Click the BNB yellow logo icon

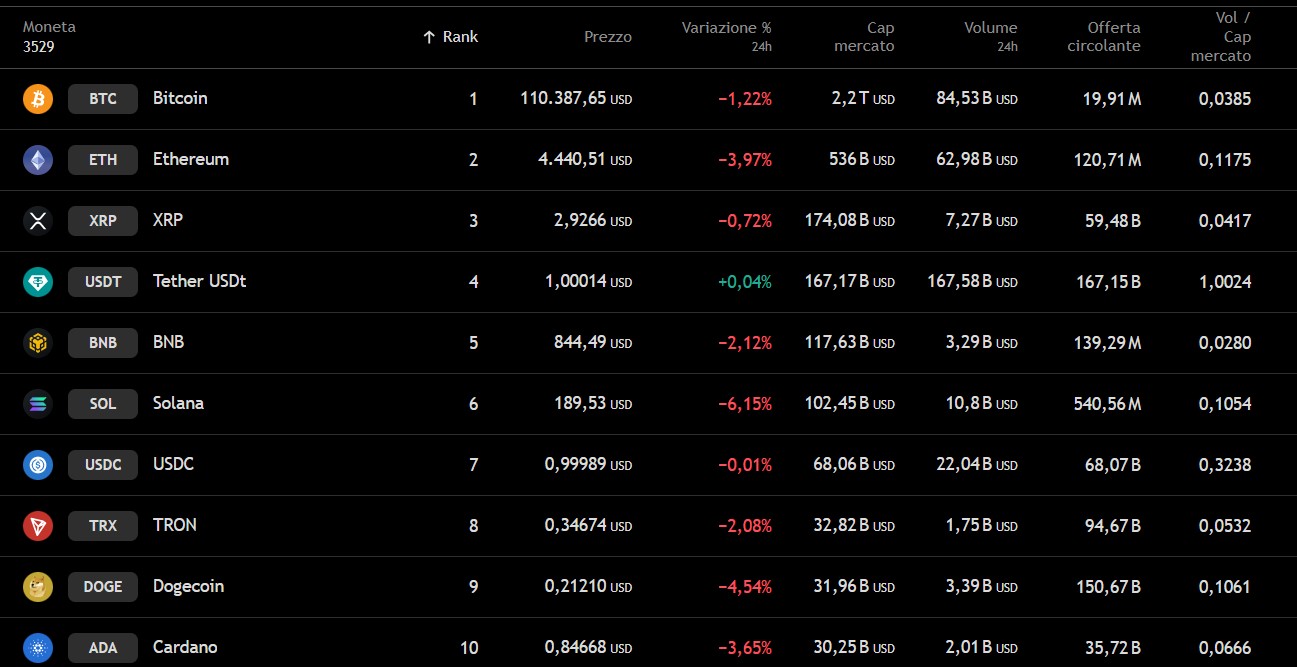(38, 343)
